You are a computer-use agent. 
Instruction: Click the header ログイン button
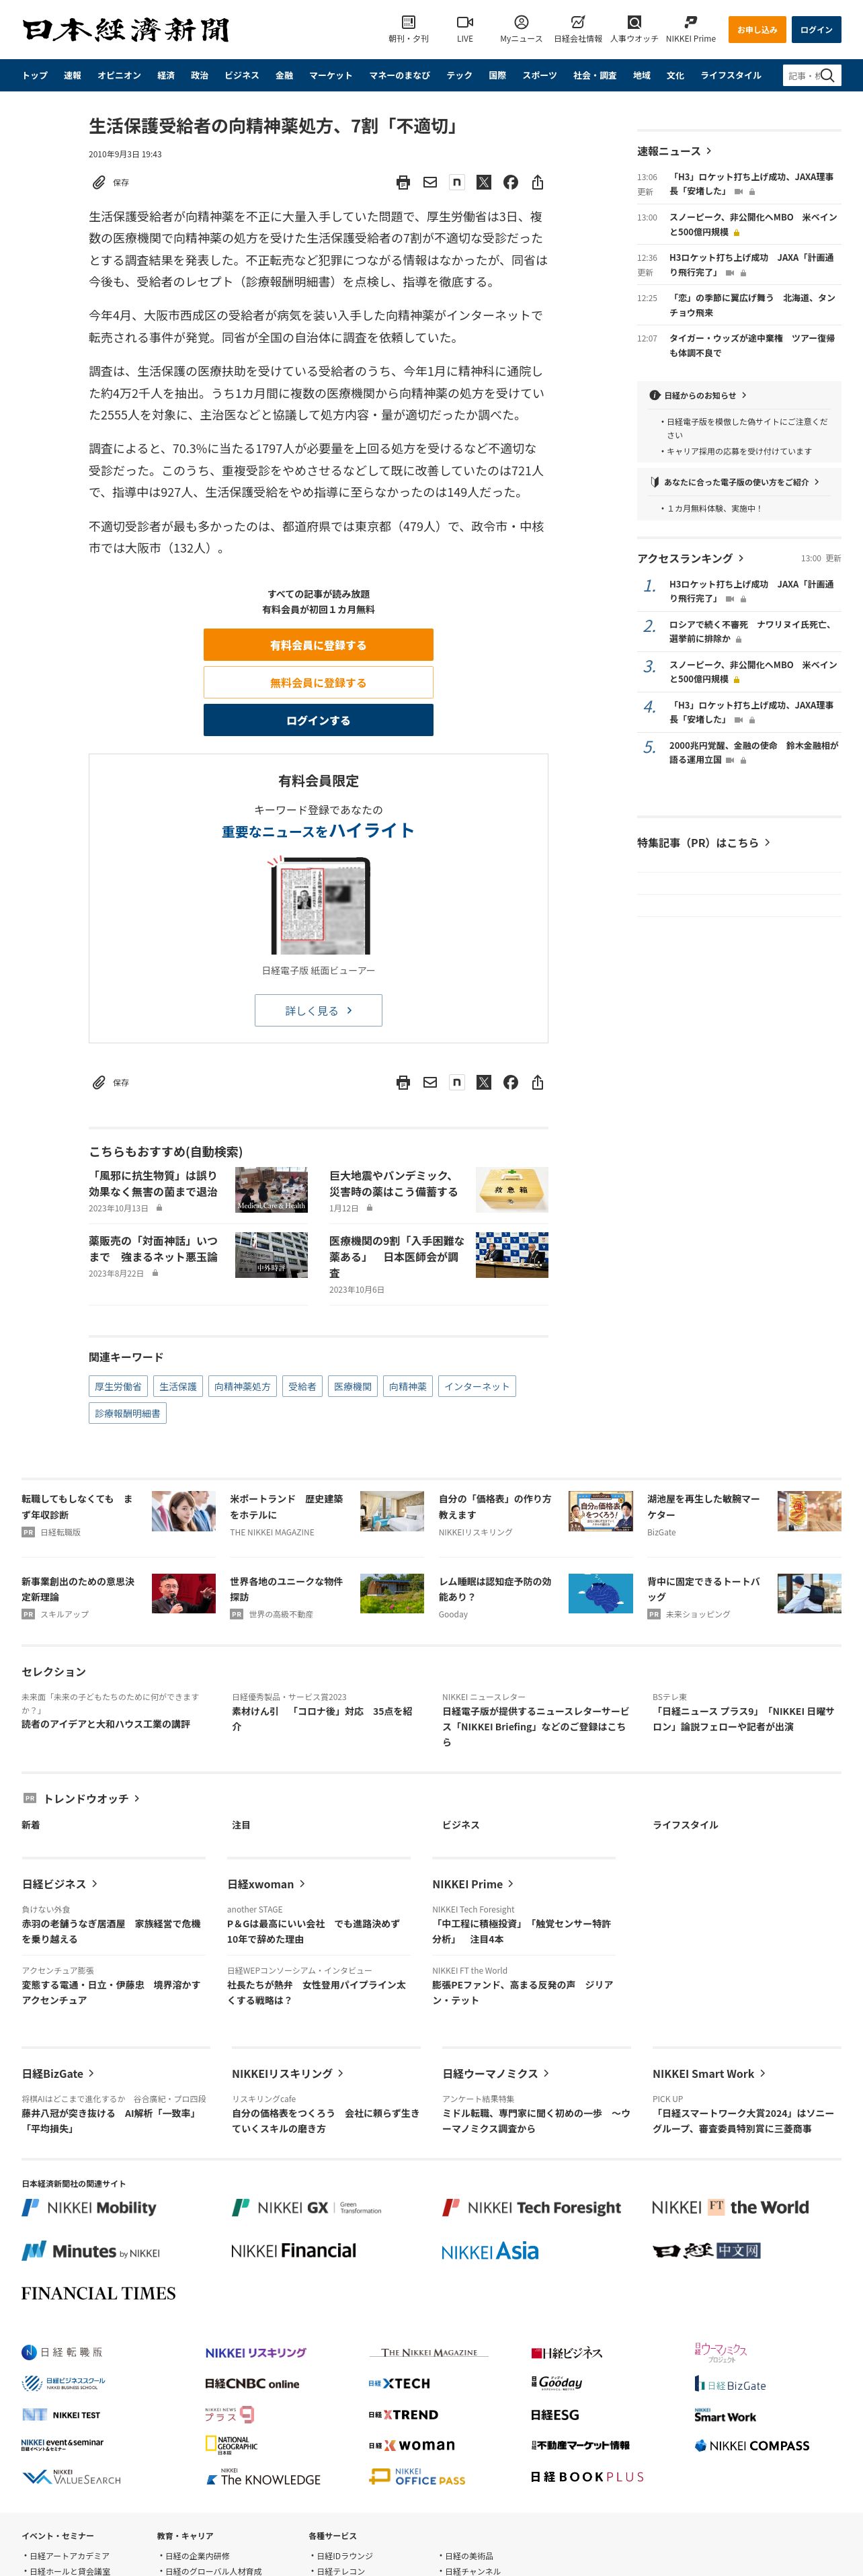(x=816, y=29)
